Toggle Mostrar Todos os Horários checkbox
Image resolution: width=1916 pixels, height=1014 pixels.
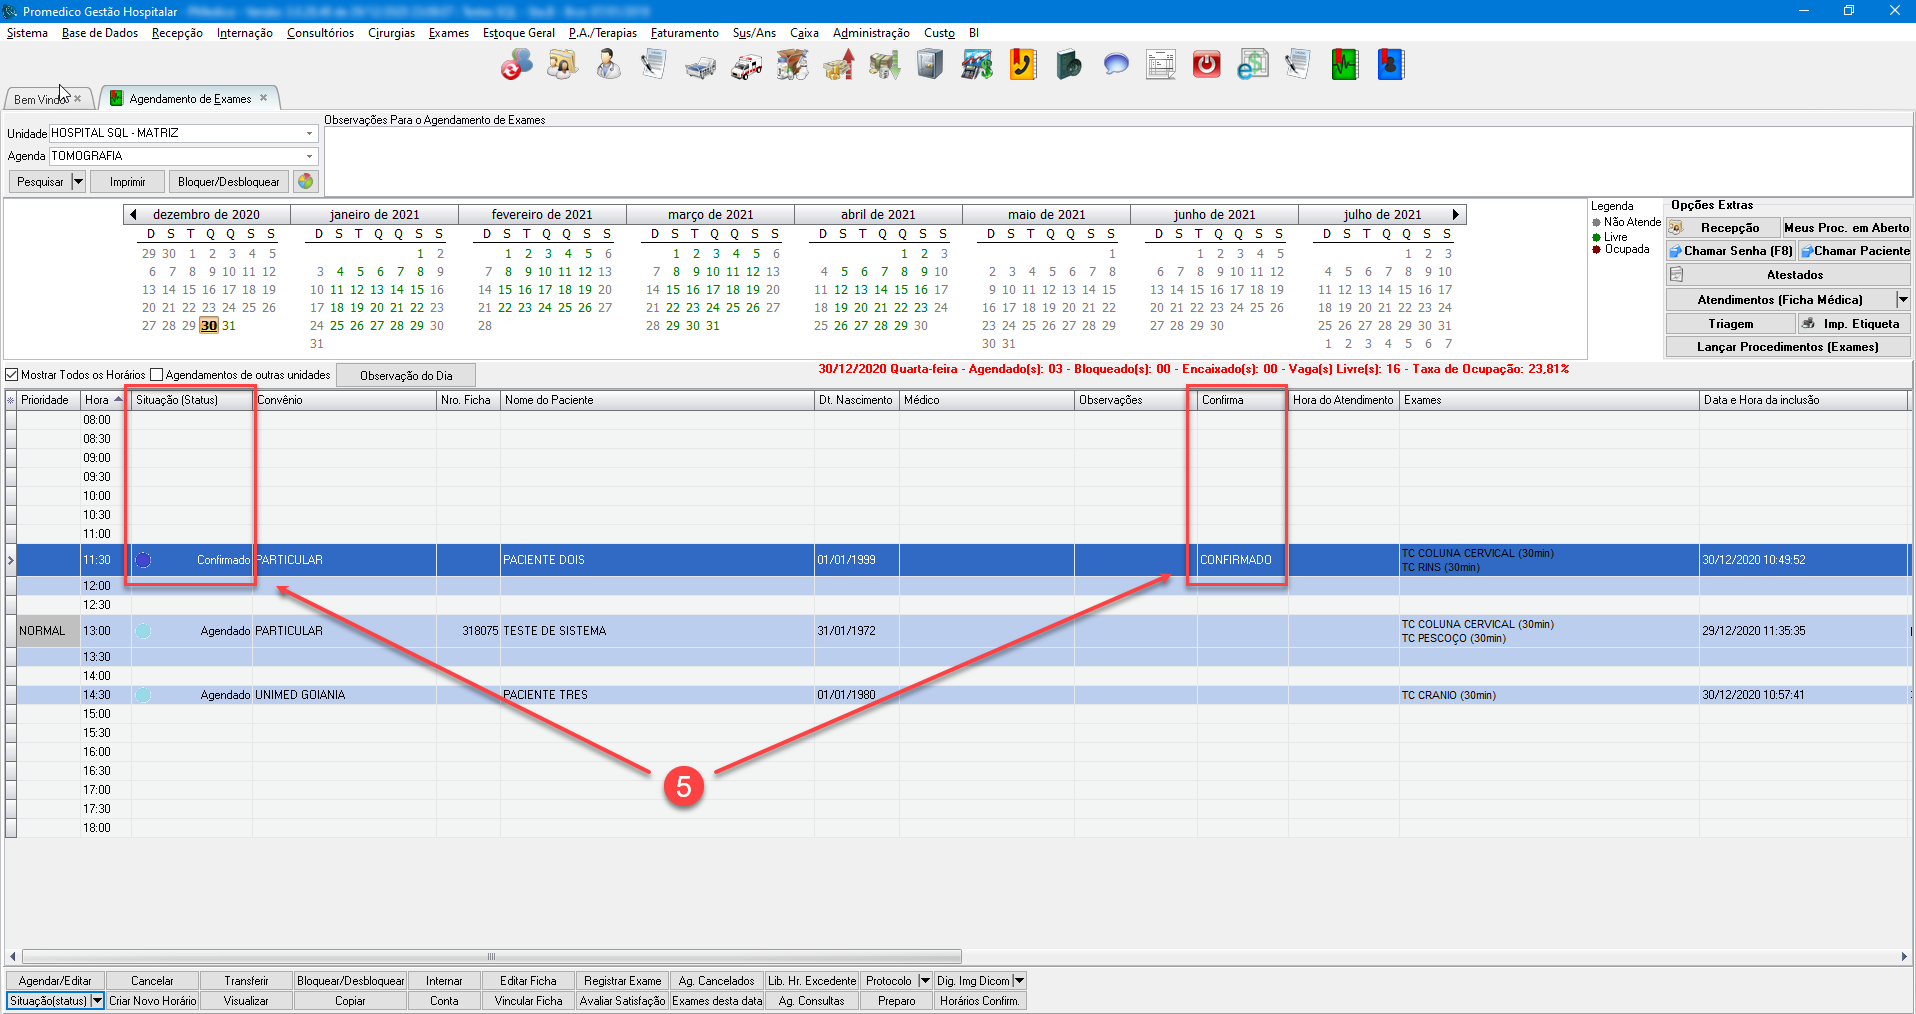click(x=13, y=375)
